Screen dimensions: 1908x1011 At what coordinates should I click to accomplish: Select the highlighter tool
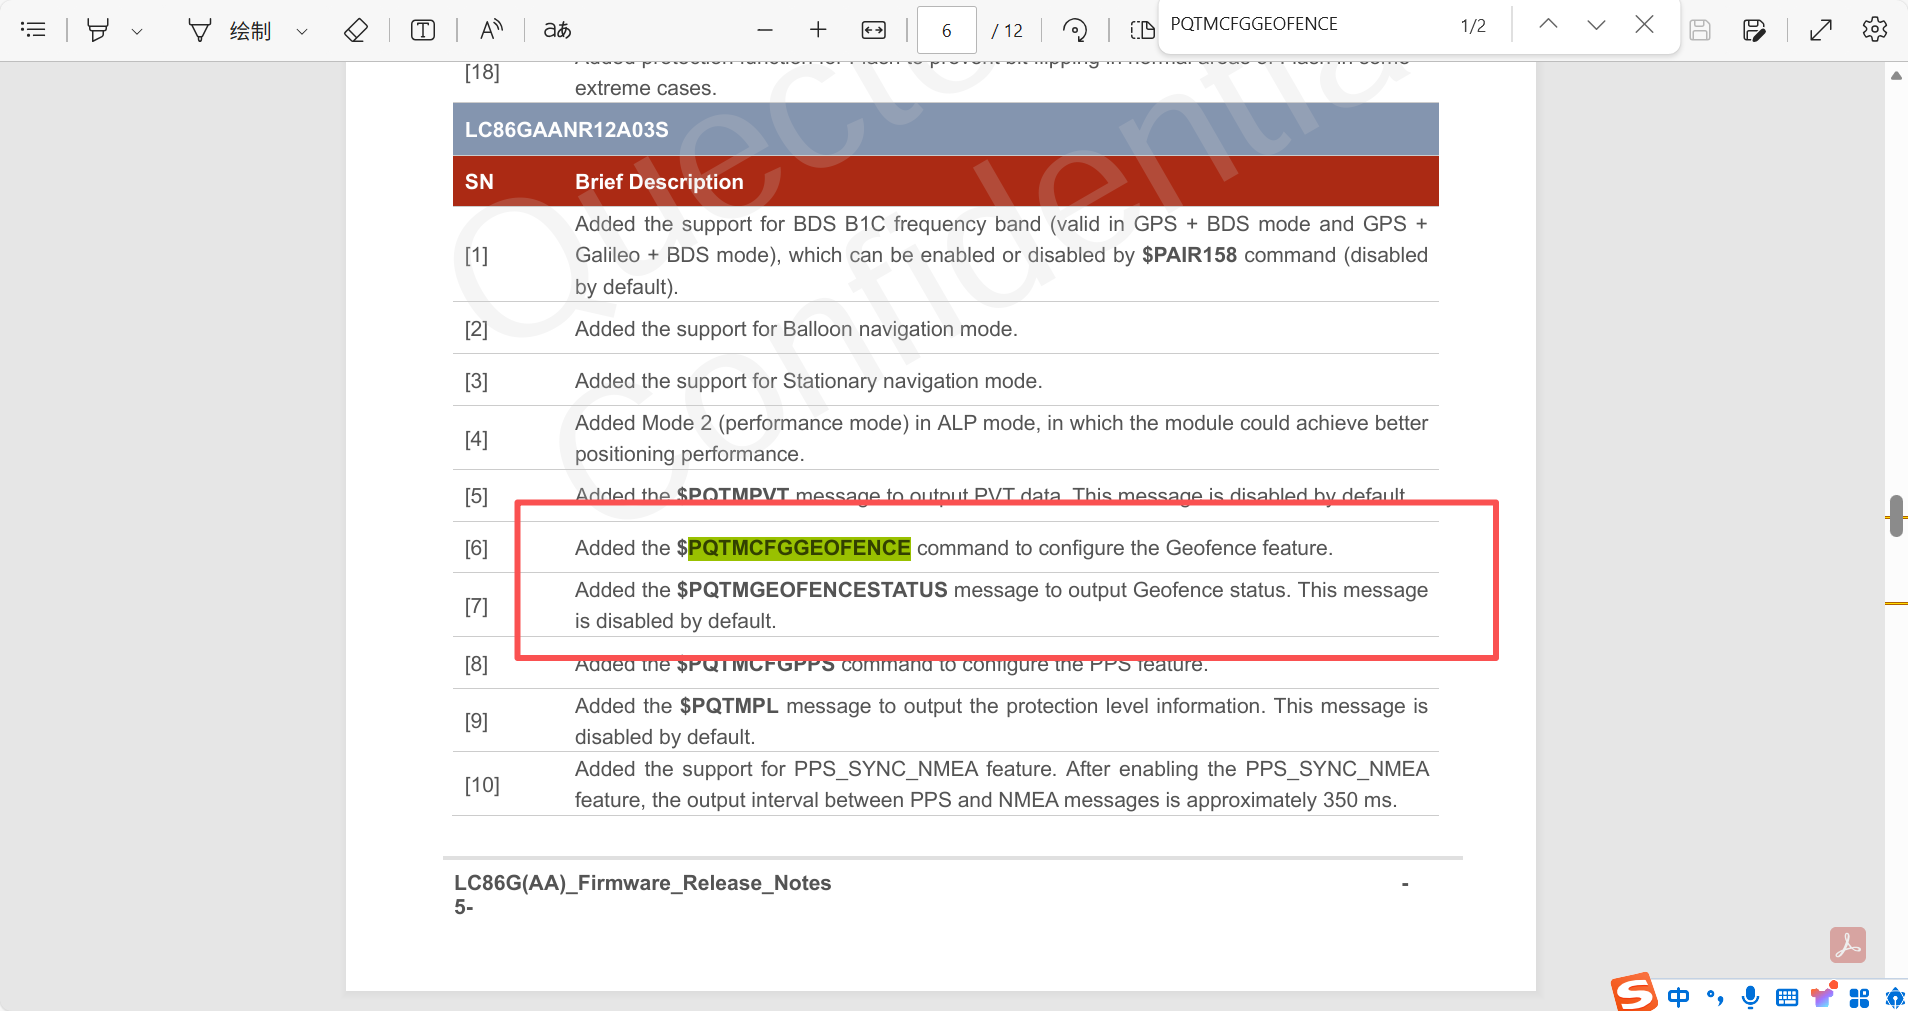click(x=97, y=30)
